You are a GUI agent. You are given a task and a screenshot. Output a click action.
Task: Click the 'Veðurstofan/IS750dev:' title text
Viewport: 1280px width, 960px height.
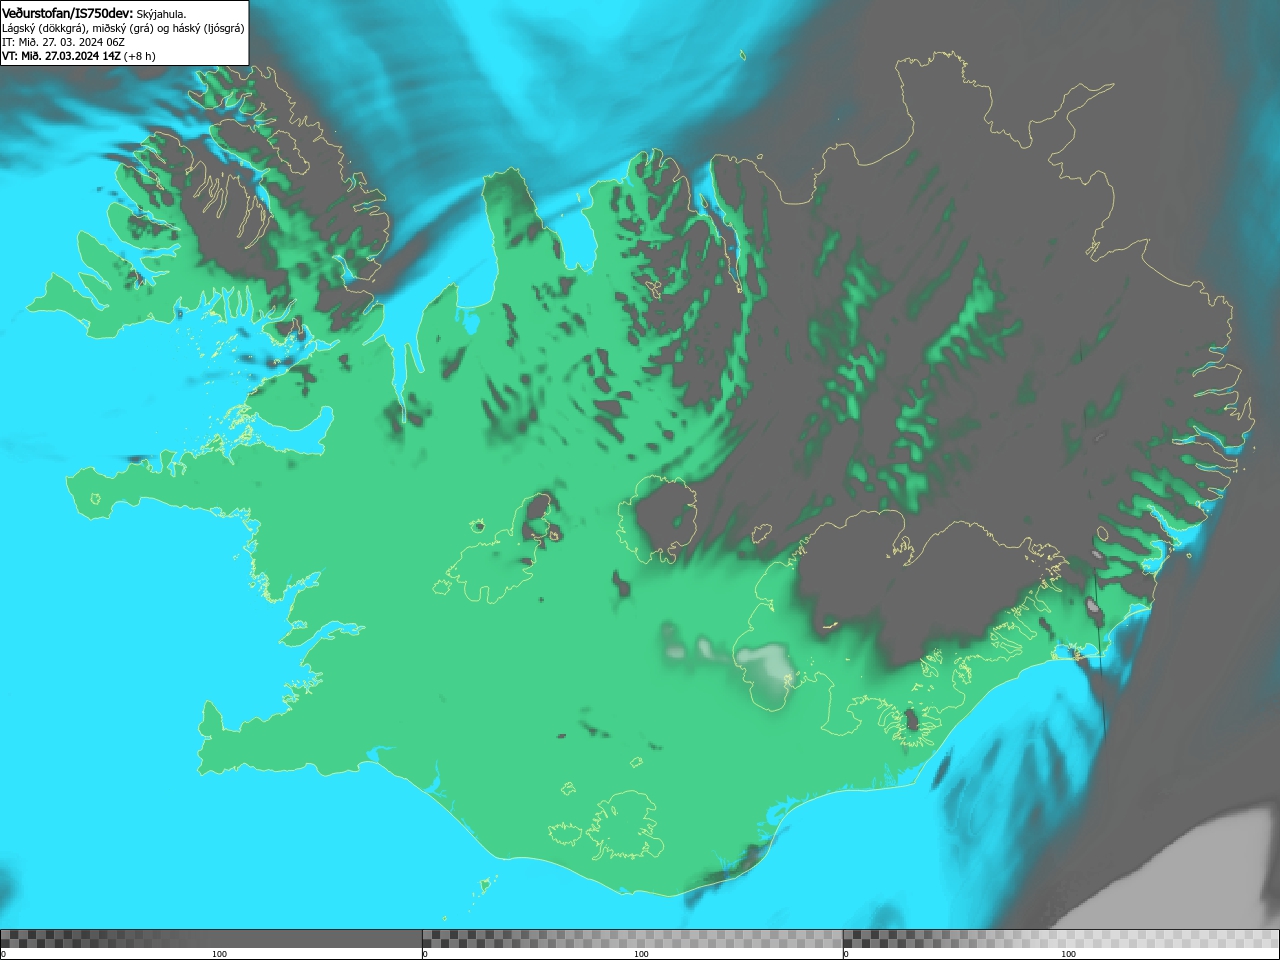point(68,13)
